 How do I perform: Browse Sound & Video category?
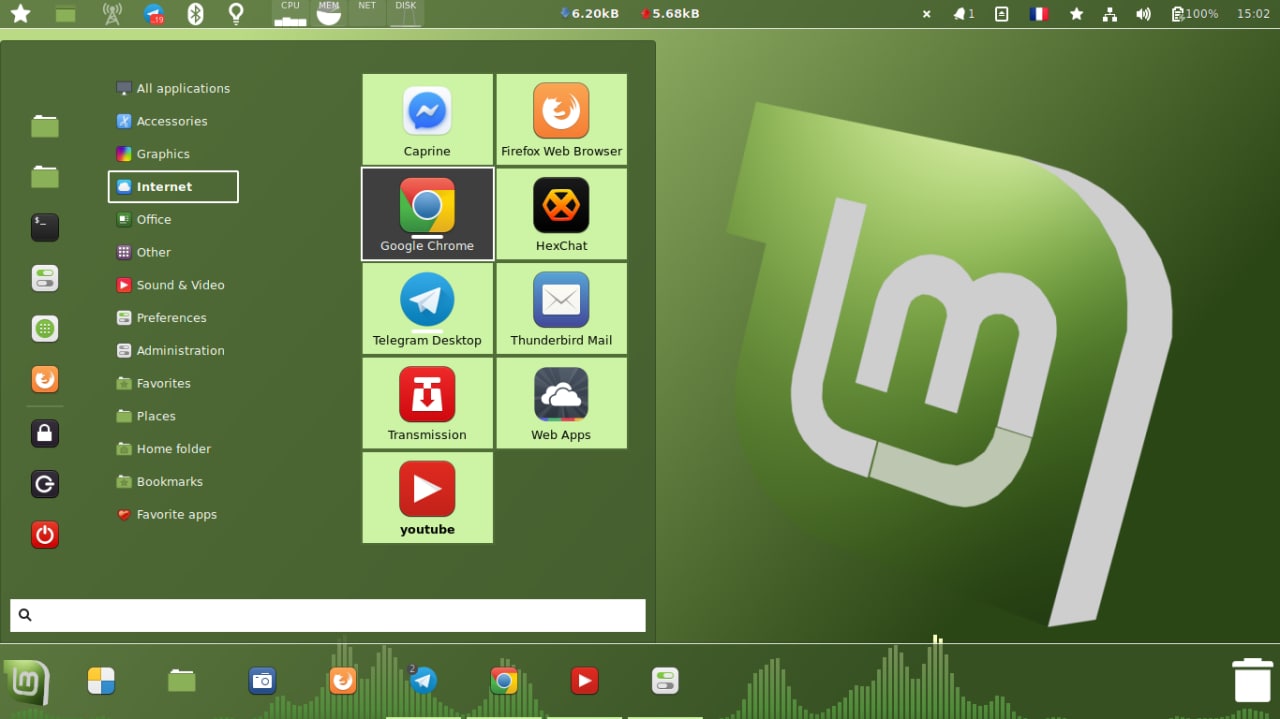(x=173, y=285)
